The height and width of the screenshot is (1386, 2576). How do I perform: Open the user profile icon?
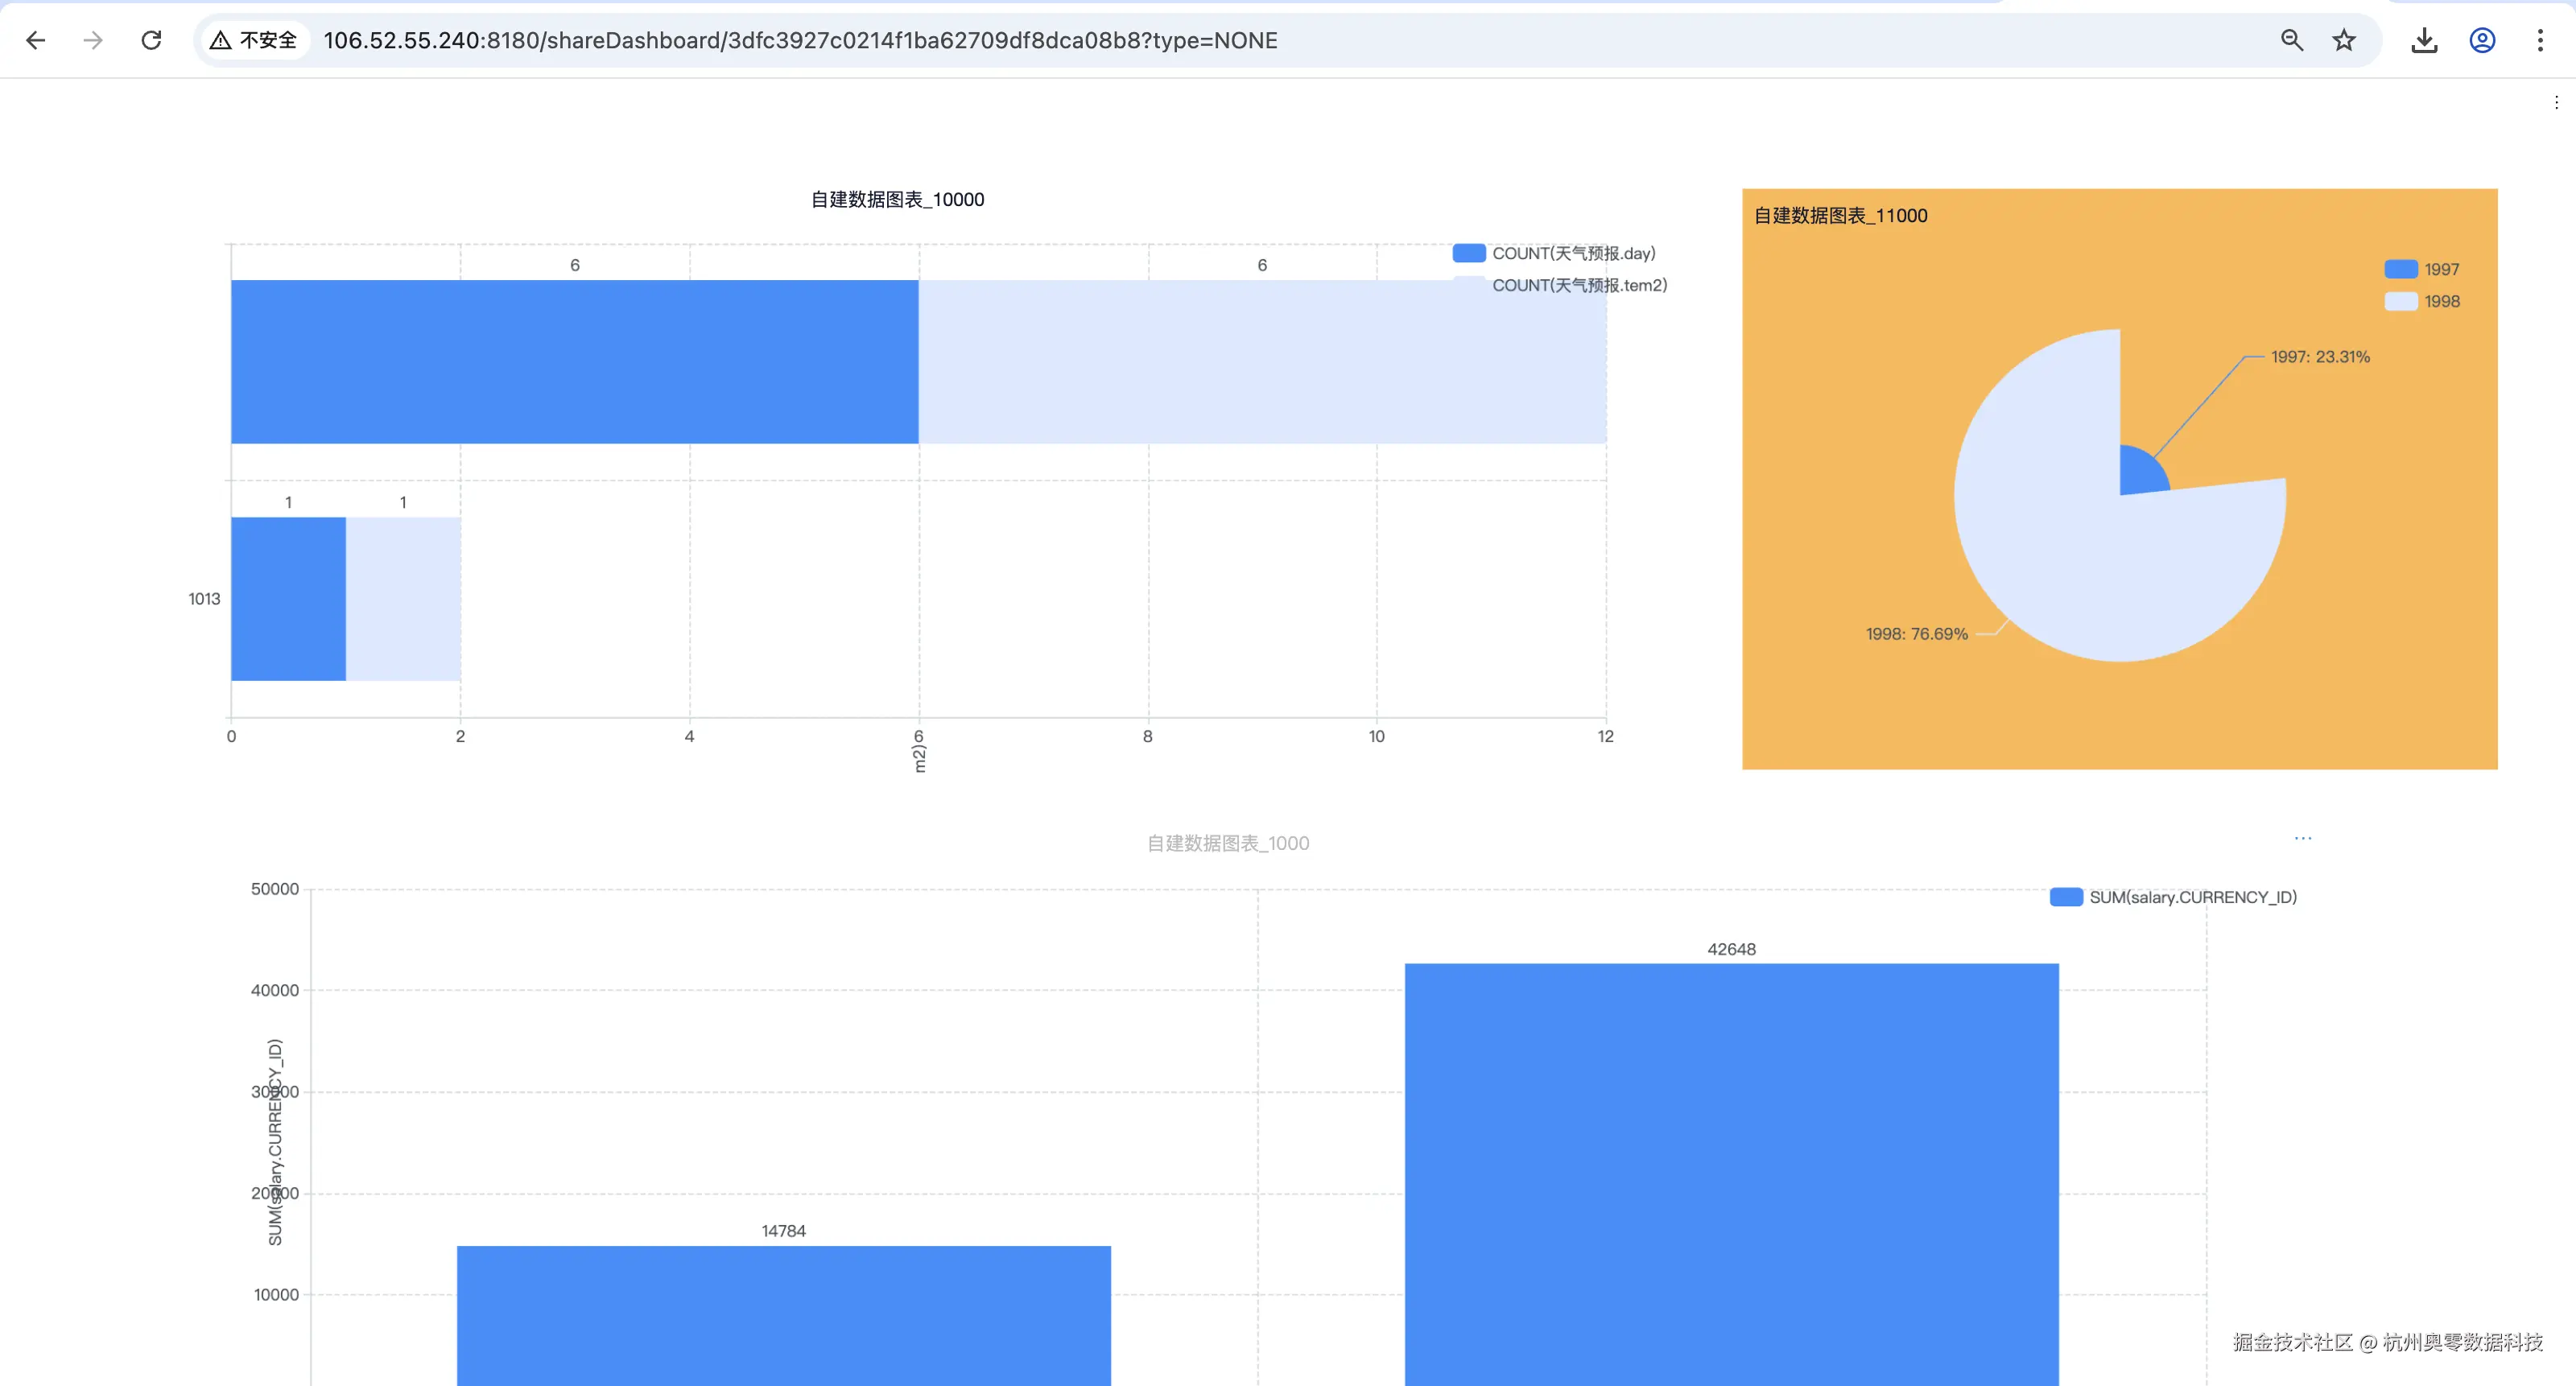point(2482,40)
